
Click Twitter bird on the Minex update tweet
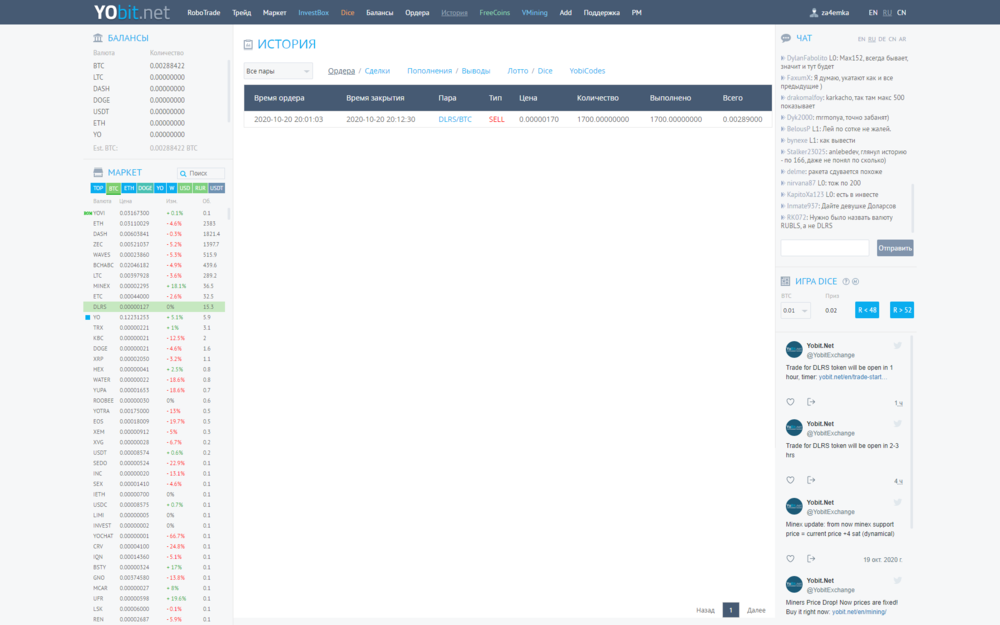(x=897, y=503)
